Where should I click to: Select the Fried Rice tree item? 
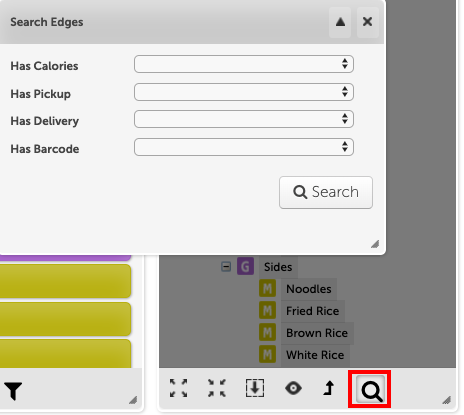pos(312,311)
